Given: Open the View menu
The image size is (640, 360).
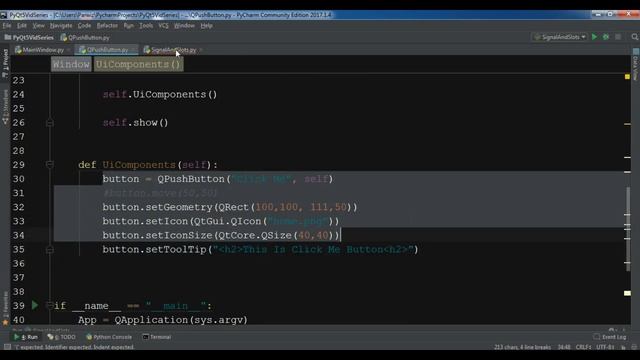Looking at the screenshot, I should click(x=38, y=25).
